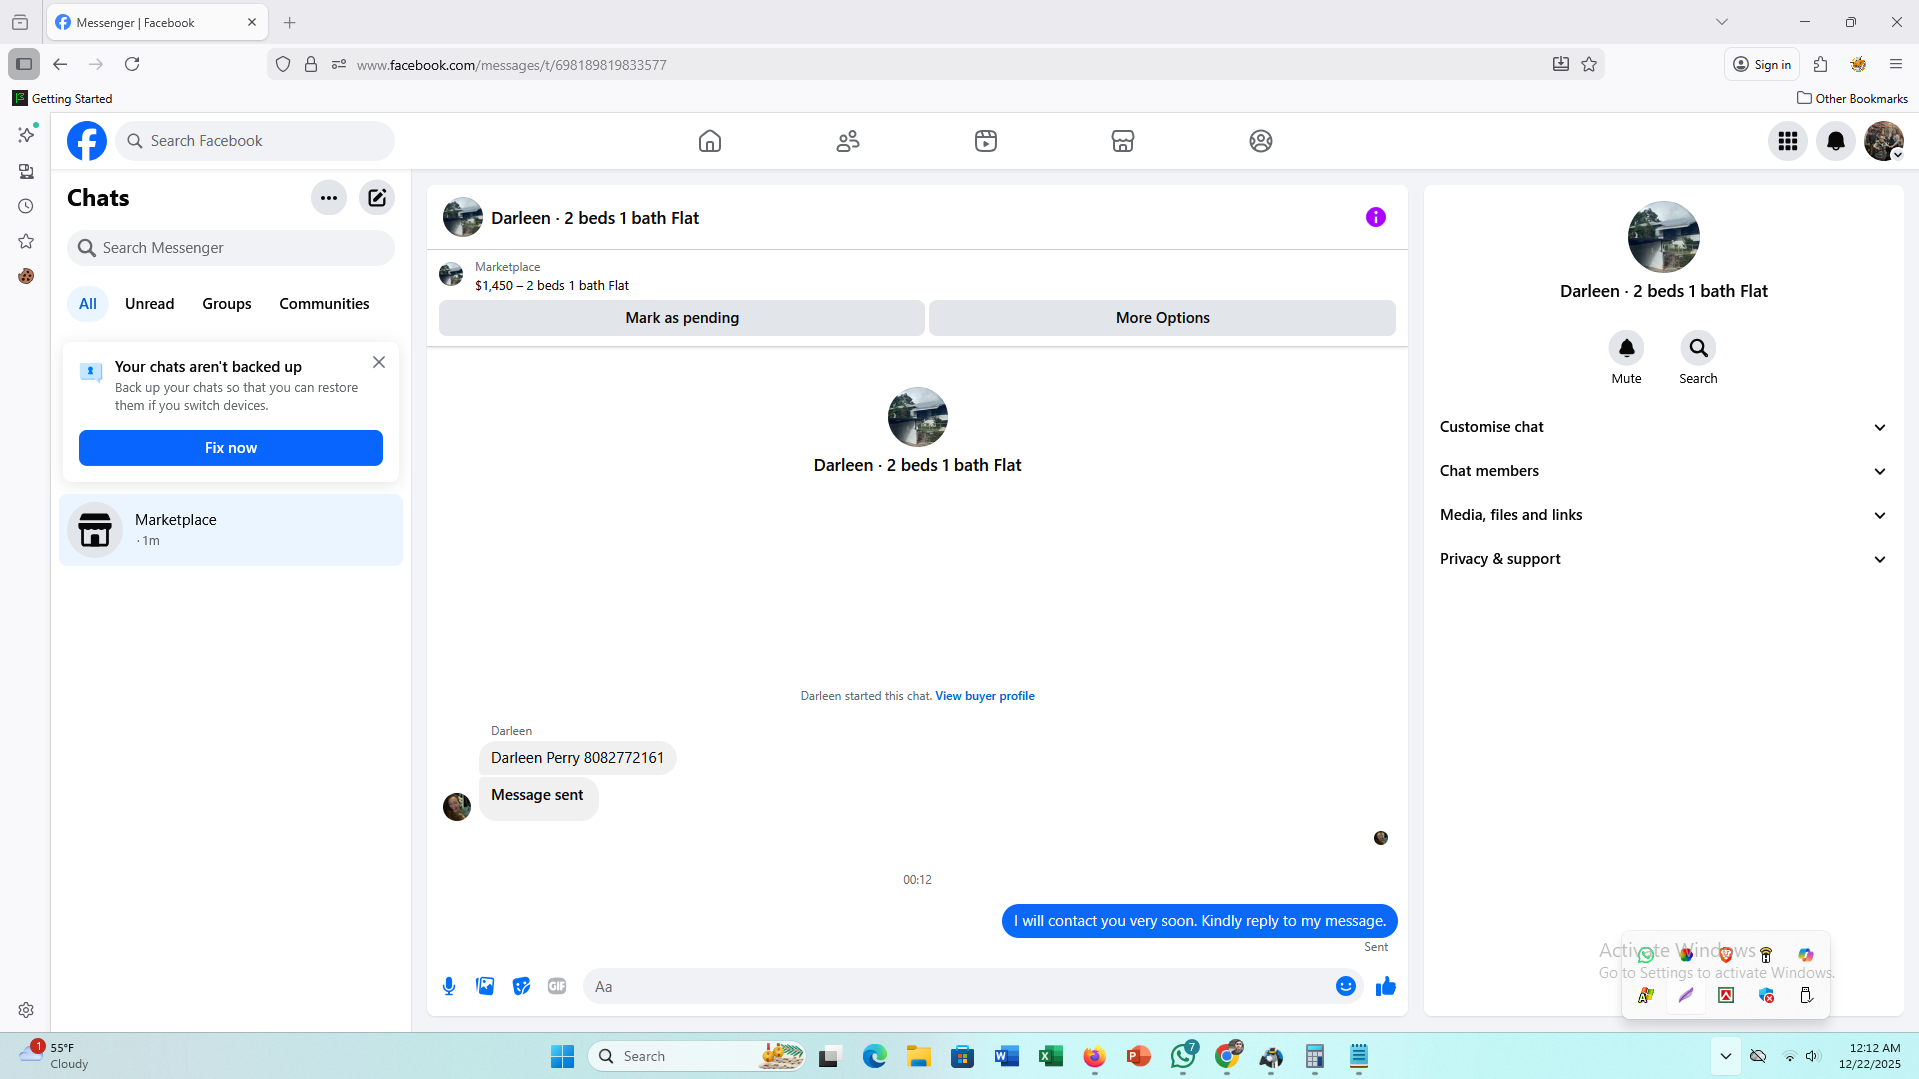Mute this conversation with bell icon
Viewport: 1919px width, 1079px height.
(x=1627, y=348)
